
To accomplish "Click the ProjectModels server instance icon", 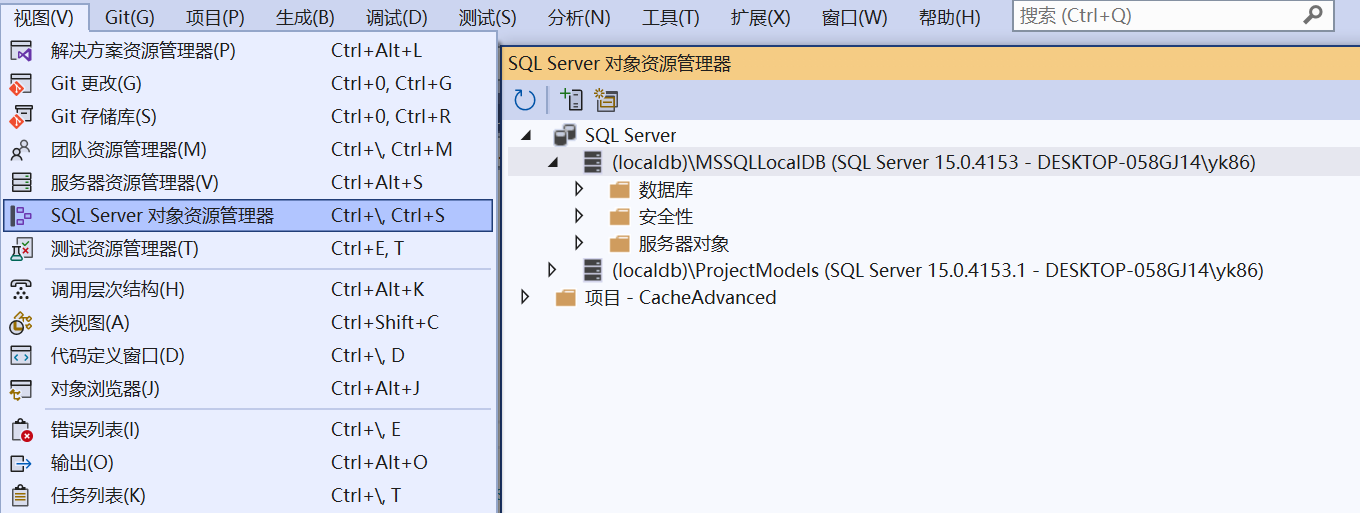I will point(593,270).
